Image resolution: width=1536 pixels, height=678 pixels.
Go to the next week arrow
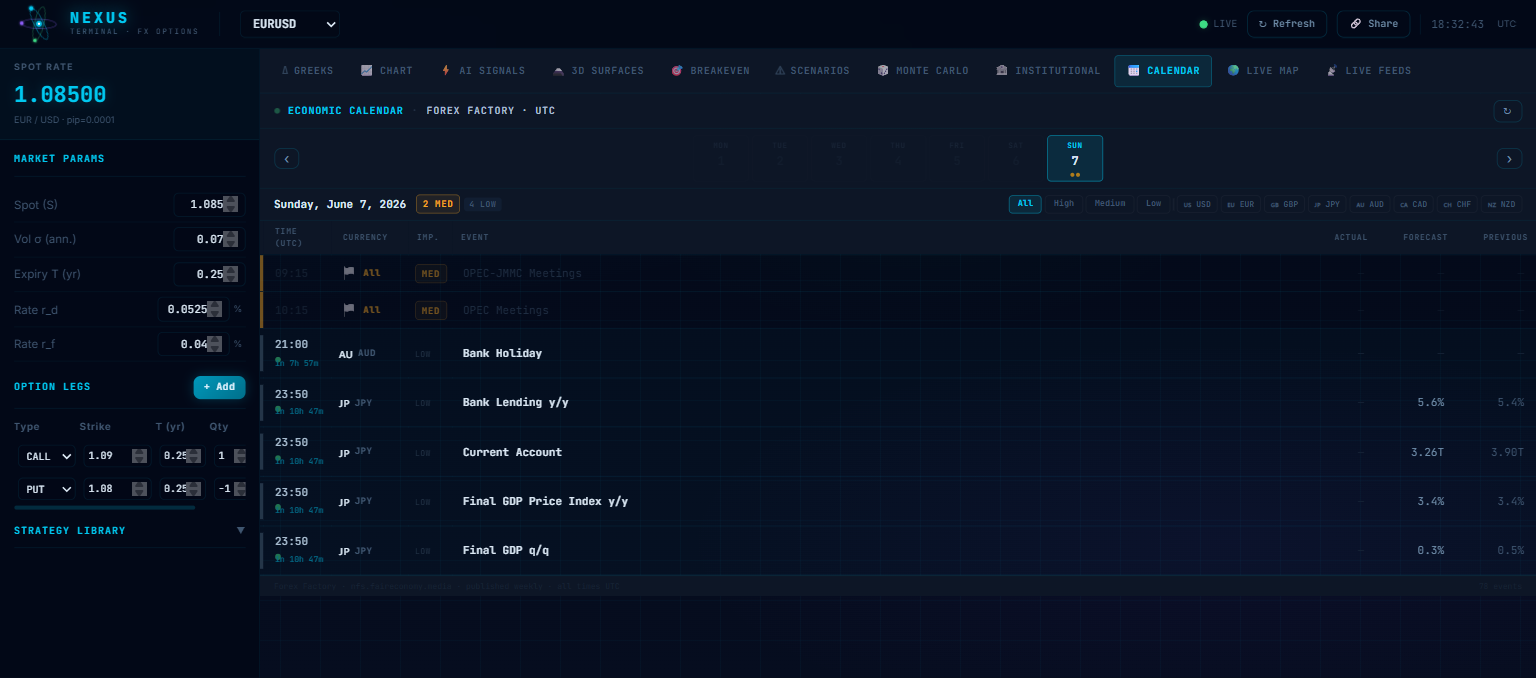point(1509,158)
